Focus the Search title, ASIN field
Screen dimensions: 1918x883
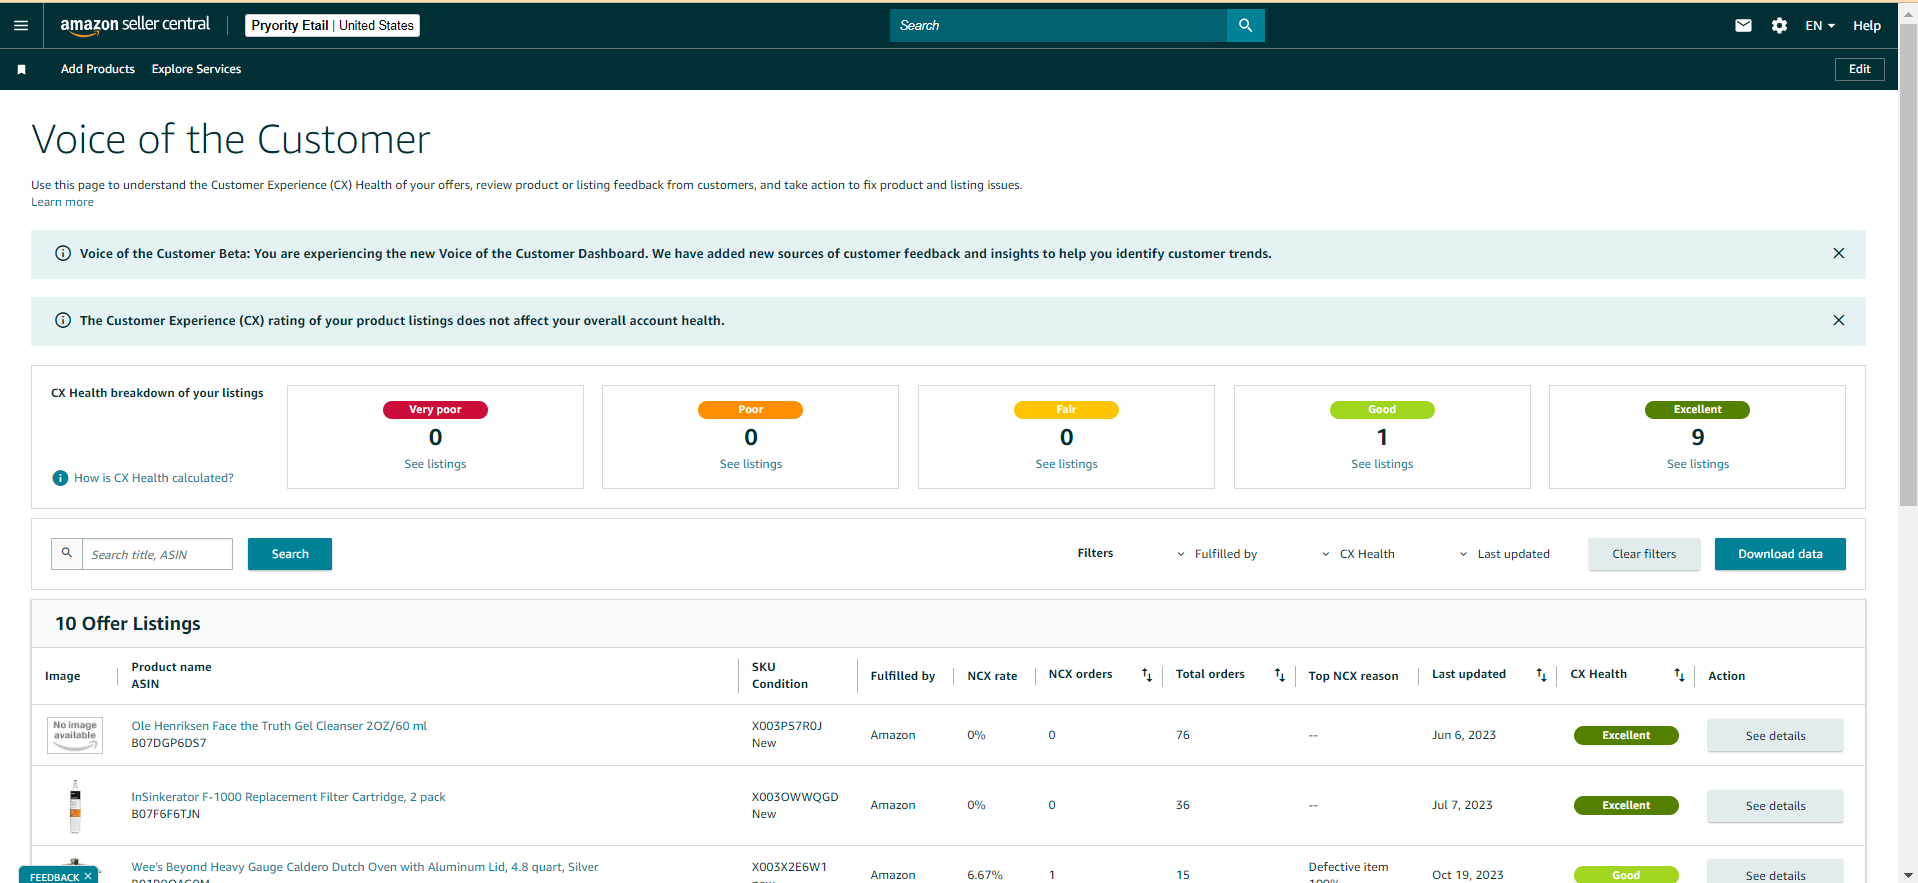click(157, 554)
